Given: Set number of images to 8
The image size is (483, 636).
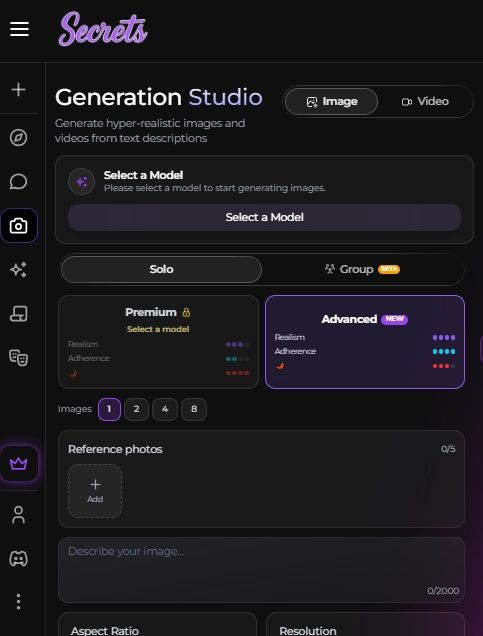Looking at the screenshot, I should coord(194,409).
